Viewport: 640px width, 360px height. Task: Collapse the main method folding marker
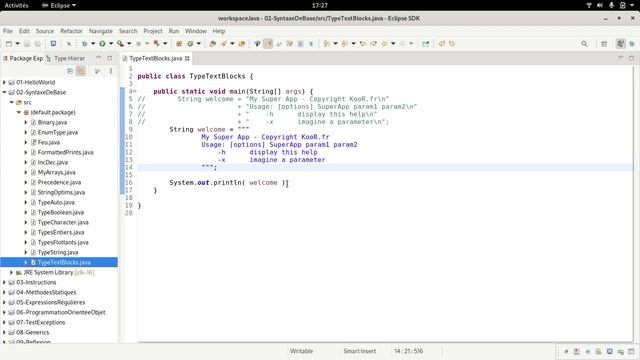(134, 91)
